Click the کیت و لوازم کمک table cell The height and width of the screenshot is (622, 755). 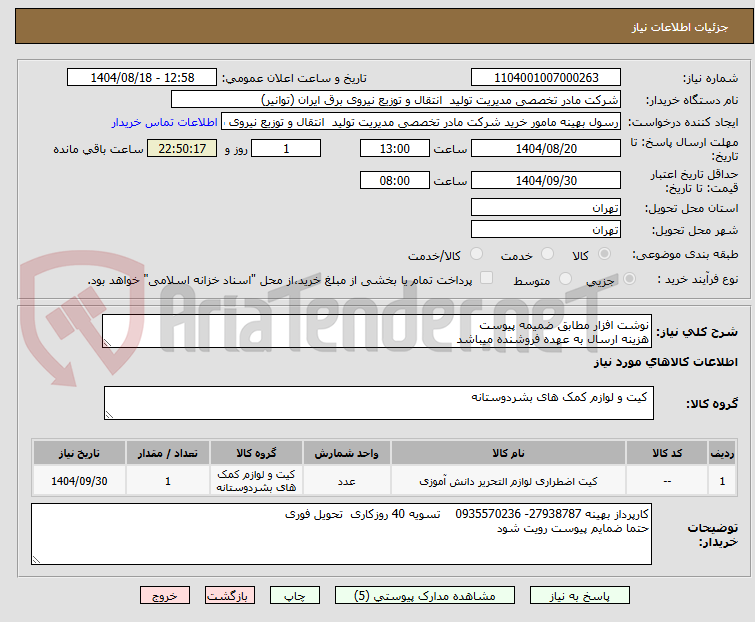click(256, 481)
